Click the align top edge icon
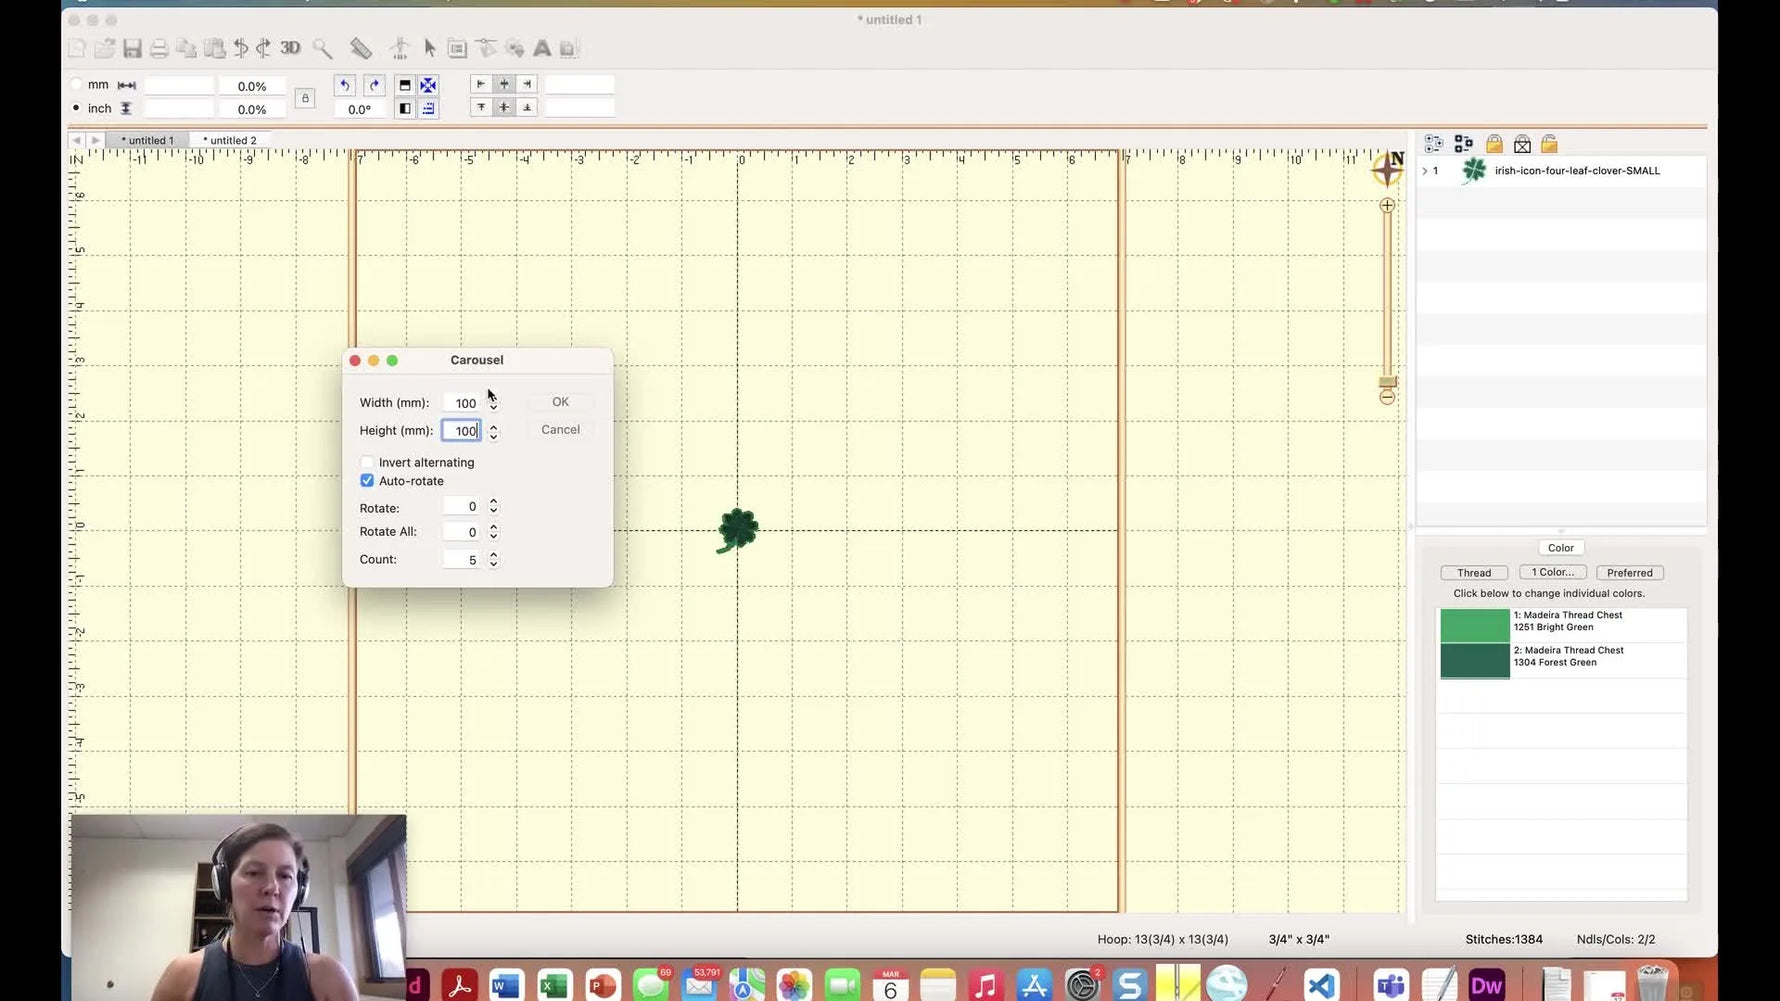This screenshot has width=1780, height=1001. tap(481, 107)
